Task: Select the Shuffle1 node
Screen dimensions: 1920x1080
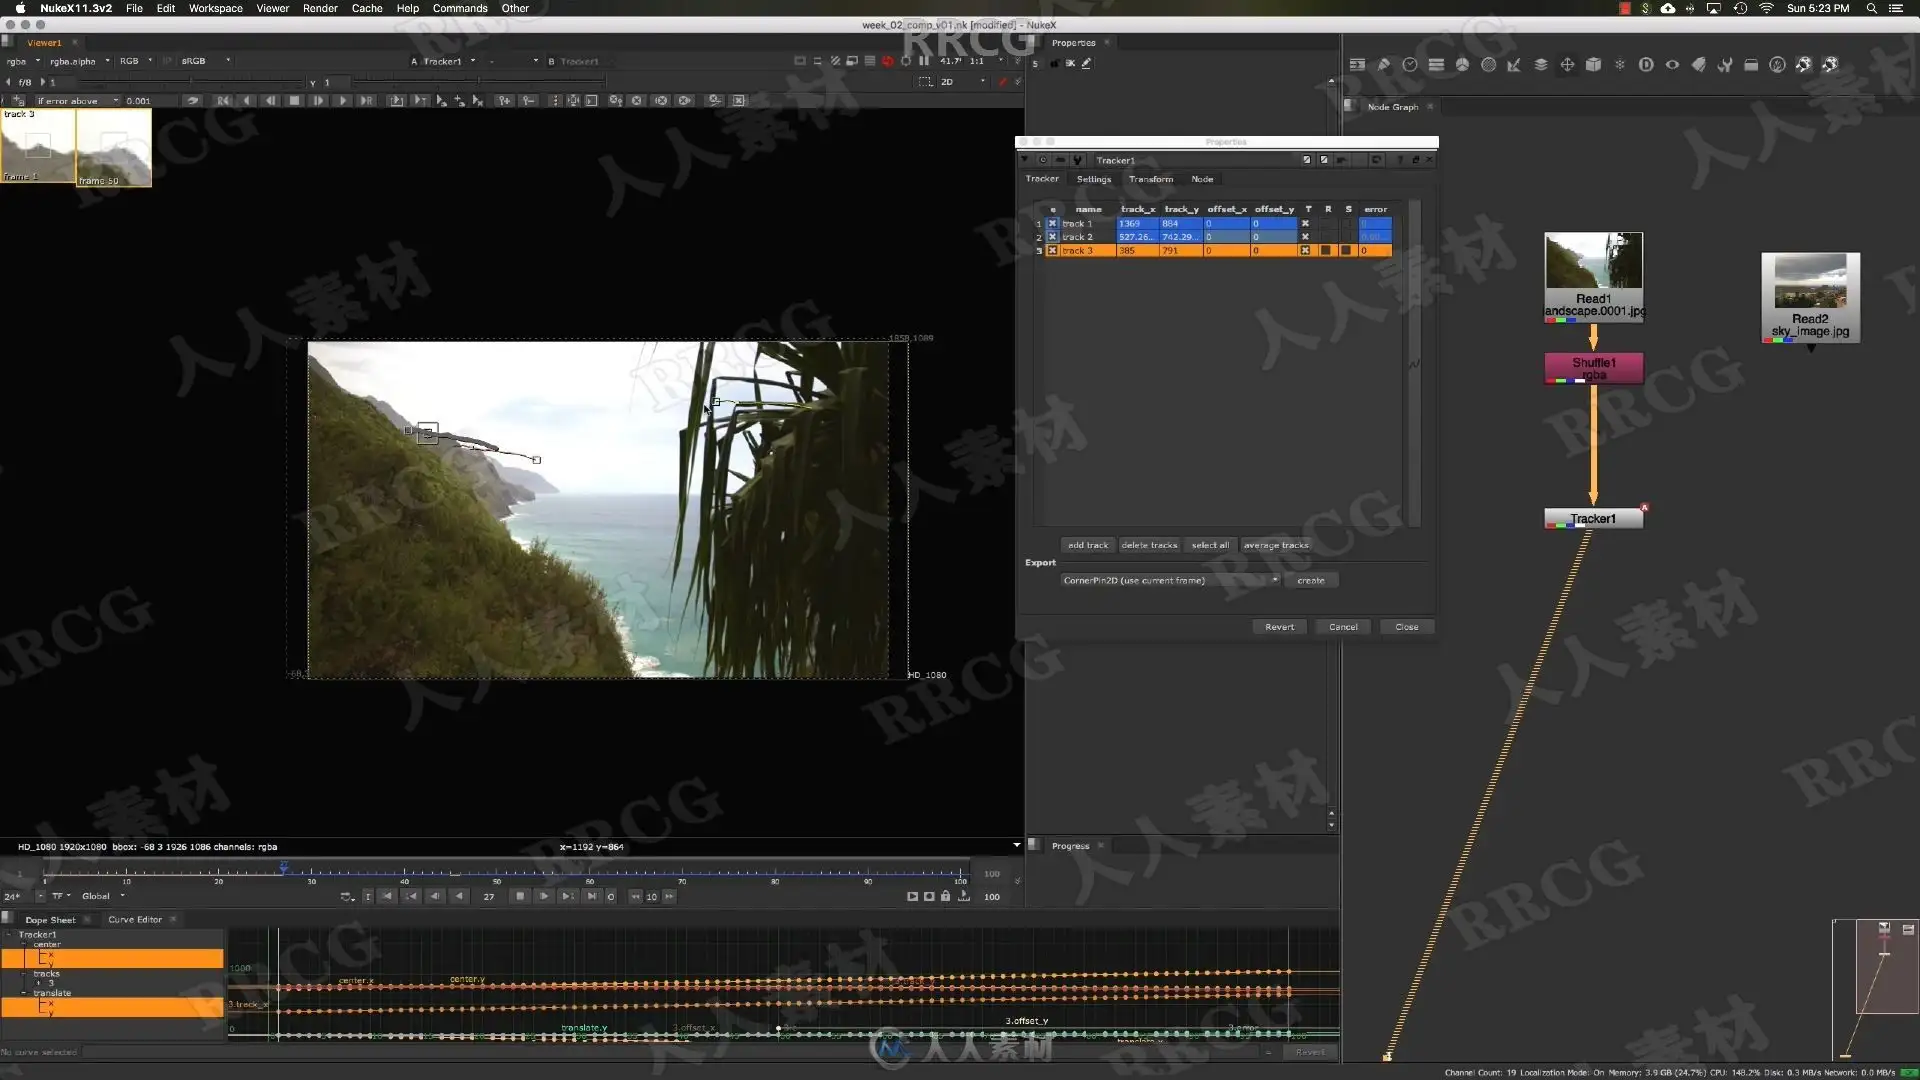Action: (1593, 368)
